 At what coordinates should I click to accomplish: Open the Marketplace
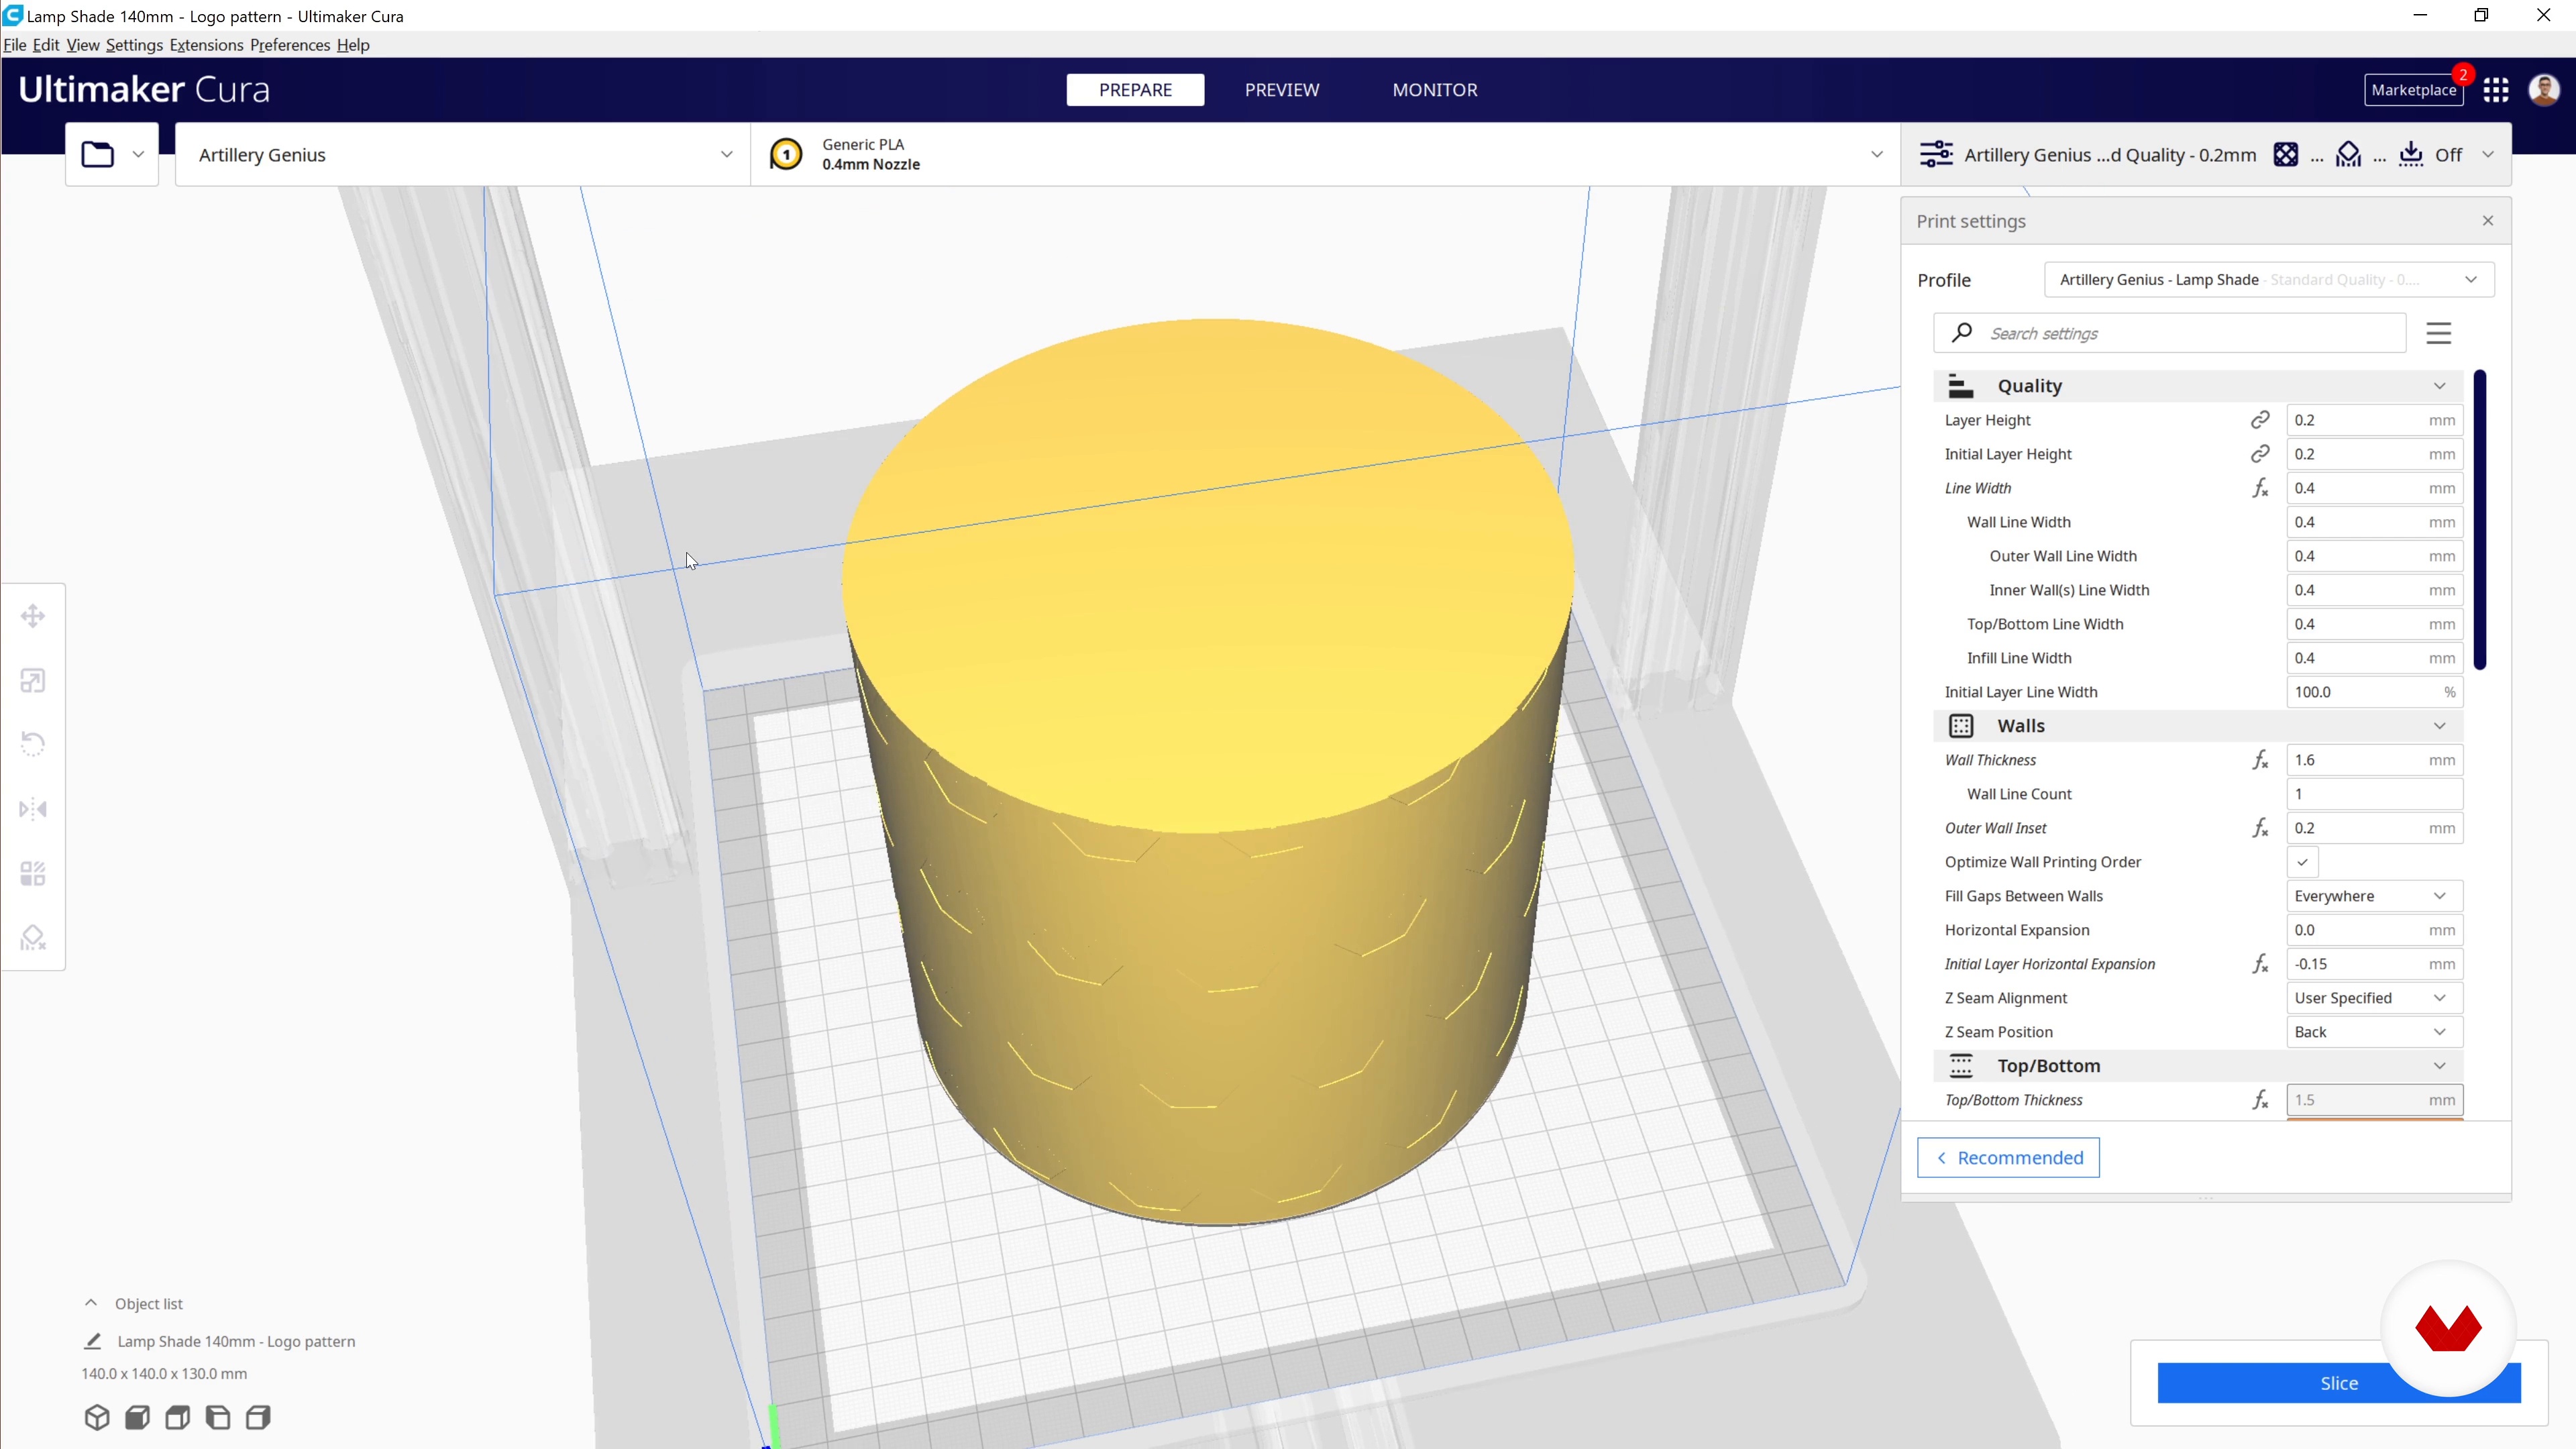[x=2413, y=90]
